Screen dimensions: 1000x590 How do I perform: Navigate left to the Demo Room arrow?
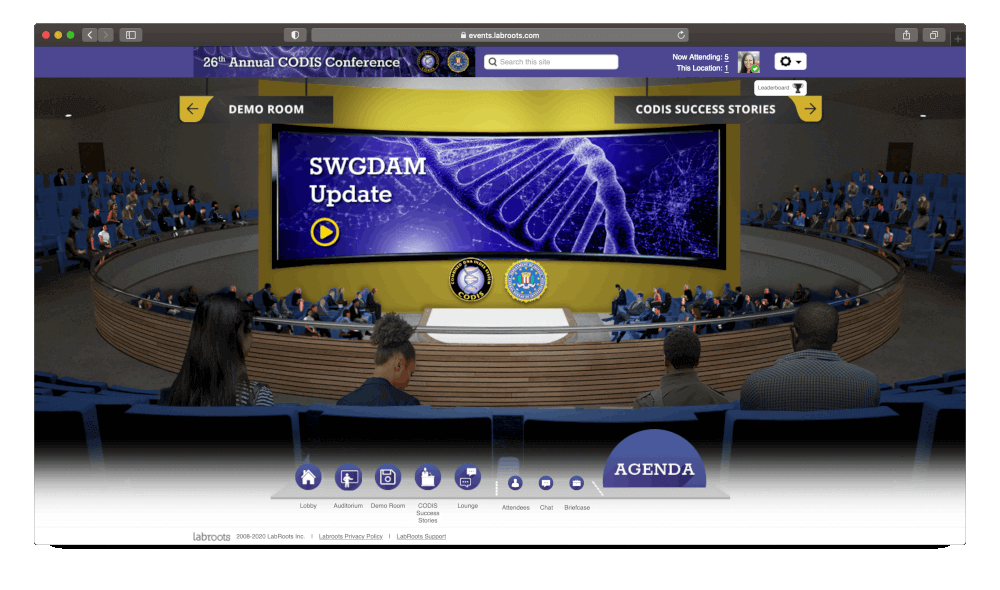[x=194, y=108]
